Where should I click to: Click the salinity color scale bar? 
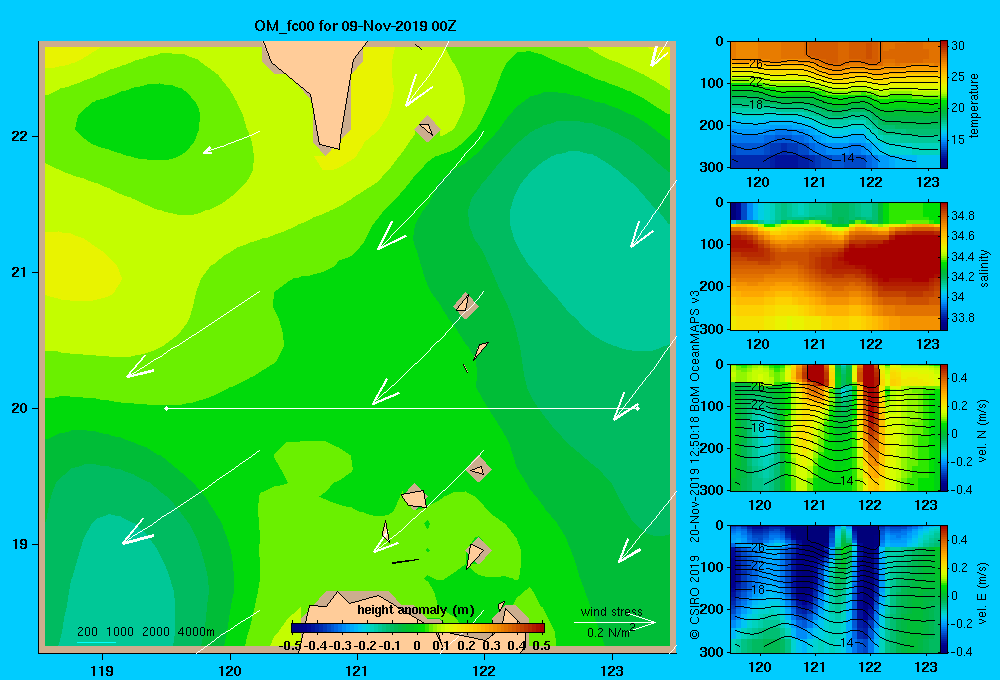click(x=944, y=266)
